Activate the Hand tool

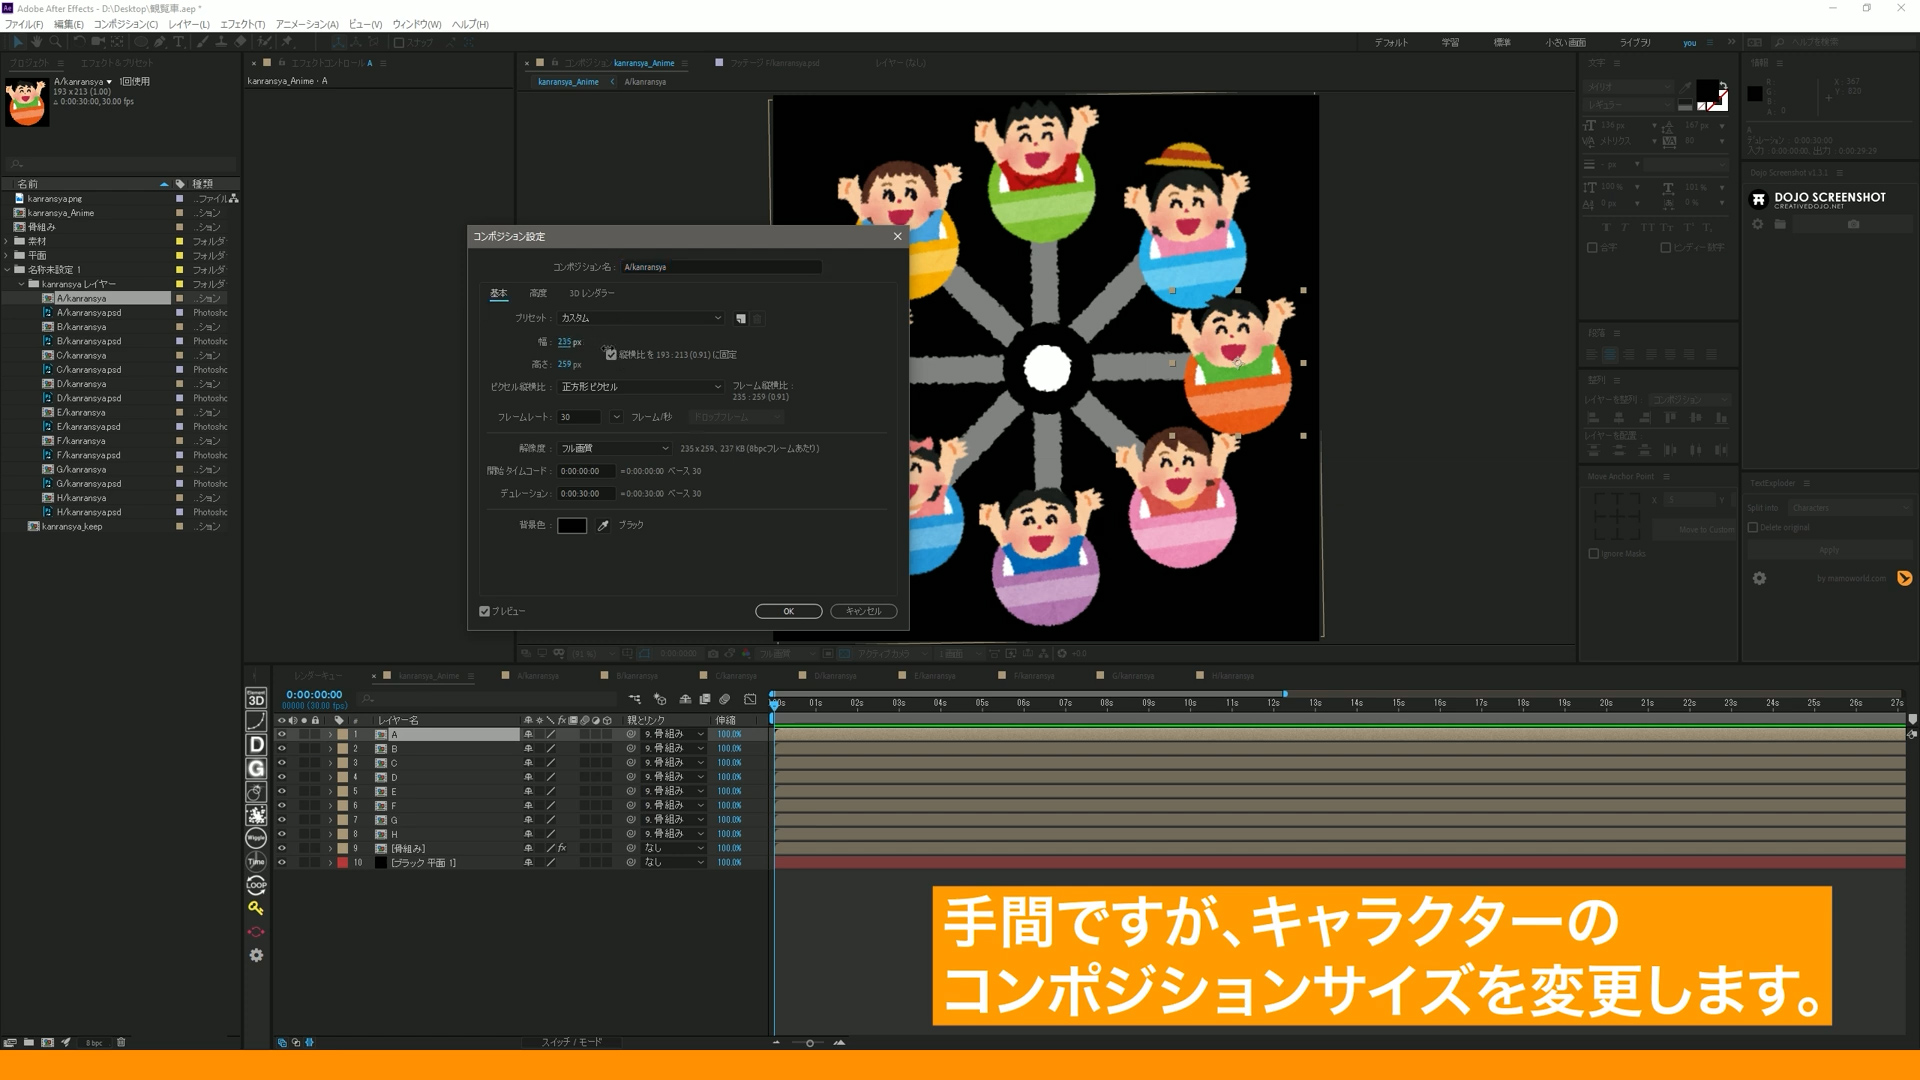point(36,42)
